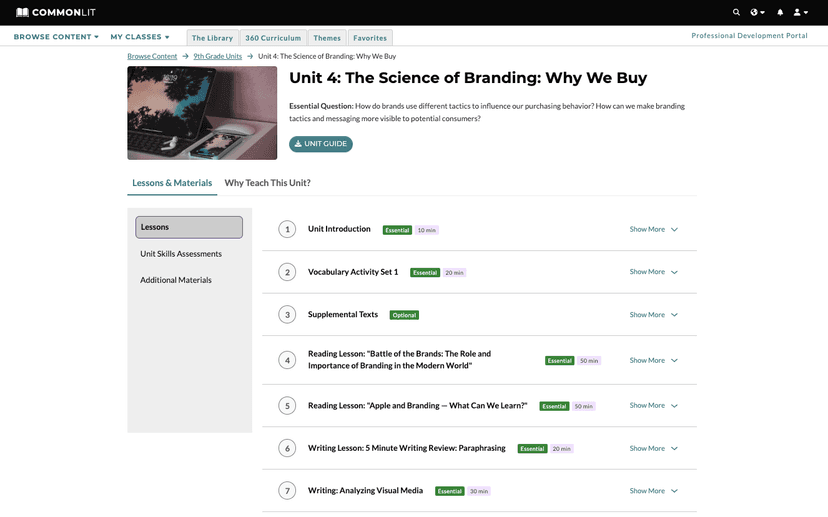Download the Unit Guide

tap(321, 144)
